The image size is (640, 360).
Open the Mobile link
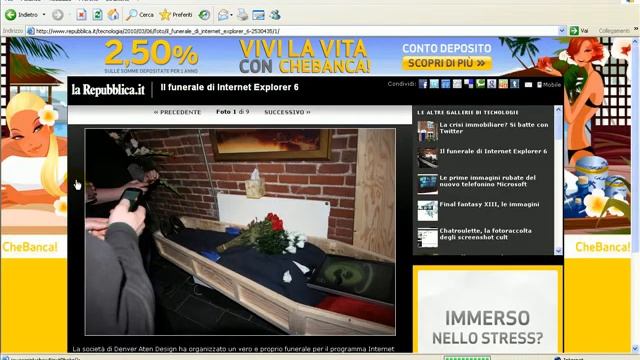point(549,85)
